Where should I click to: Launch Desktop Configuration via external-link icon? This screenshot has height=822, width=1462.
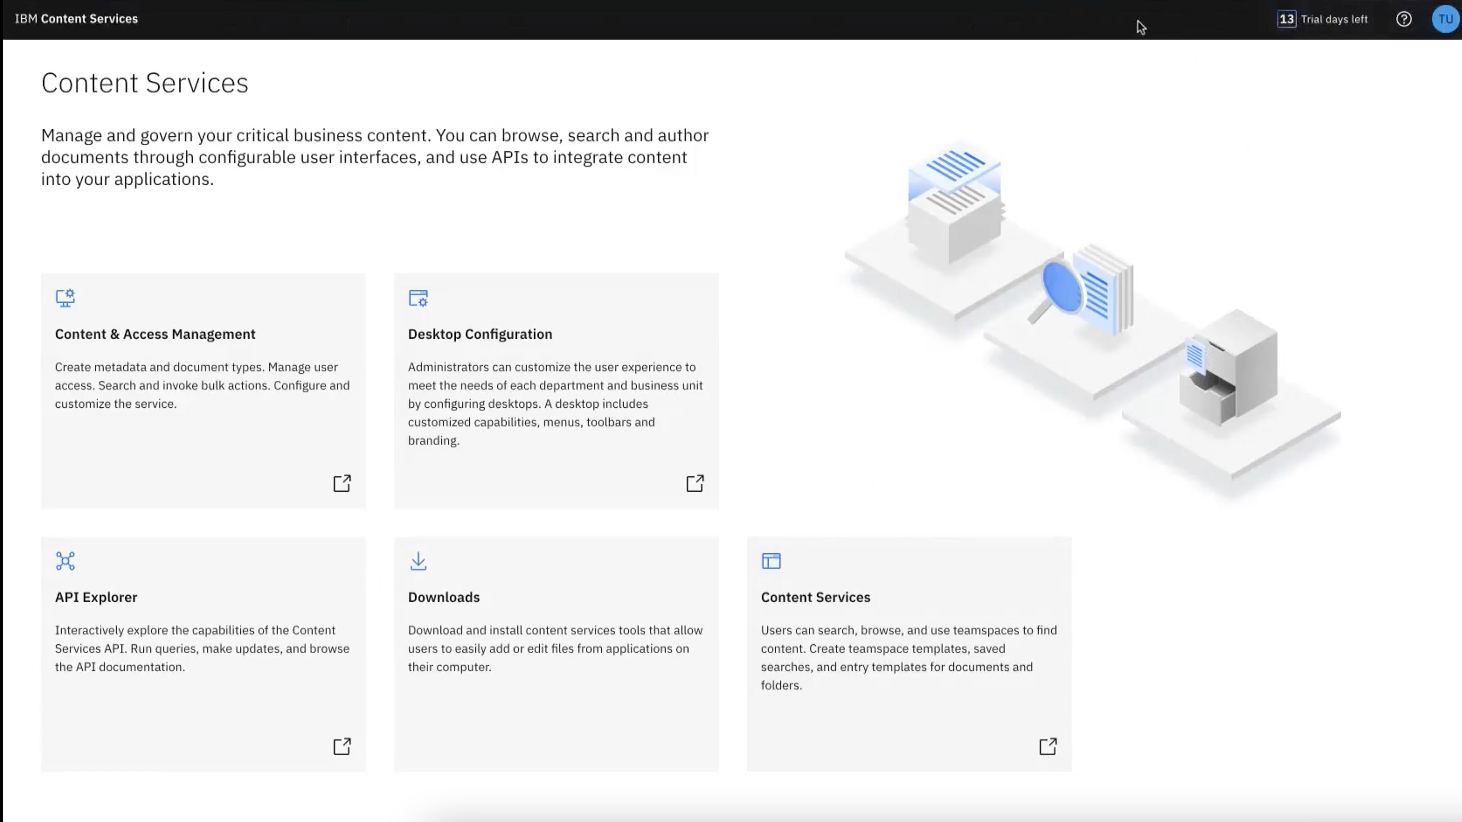695,483
